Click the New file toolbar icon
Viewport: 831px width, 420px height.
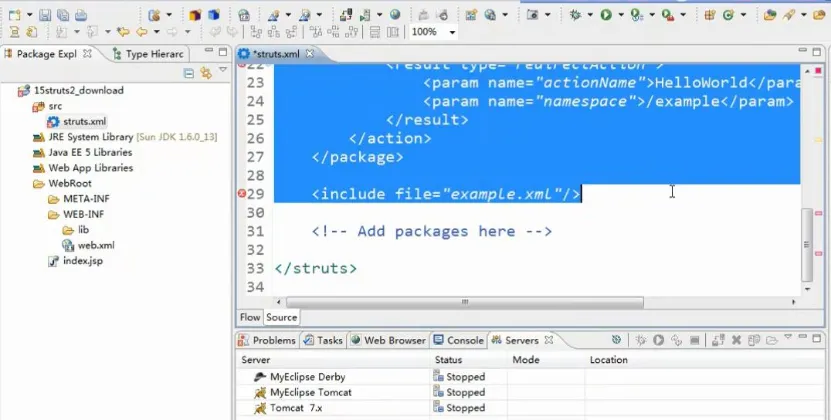click(14, 15)
